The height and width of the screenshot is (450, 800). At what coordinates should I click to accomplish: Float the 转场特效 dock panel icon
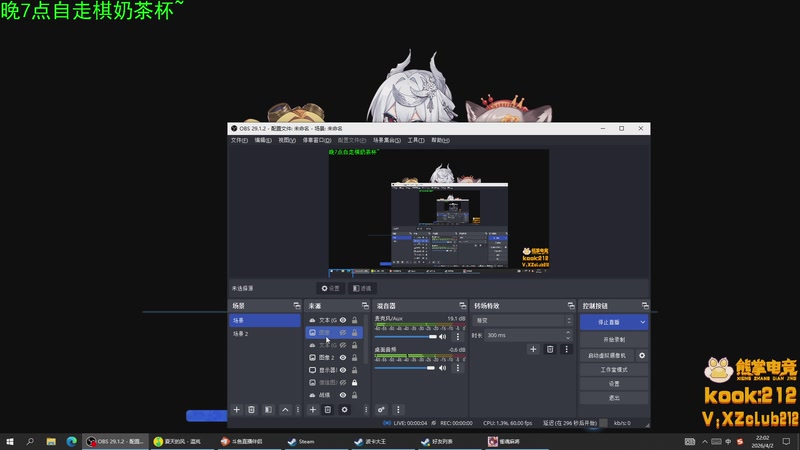[x=570, y=306]
